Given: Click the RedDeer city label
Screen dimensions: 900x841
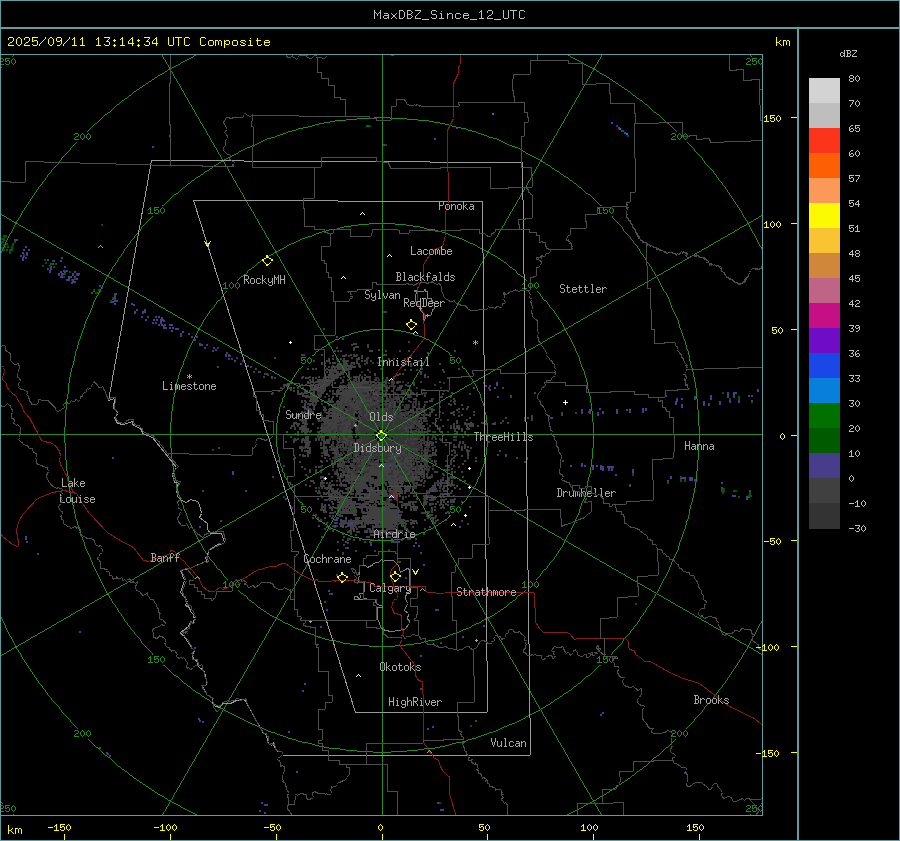Looking at the screenshot, I should (x=424, y=303).
